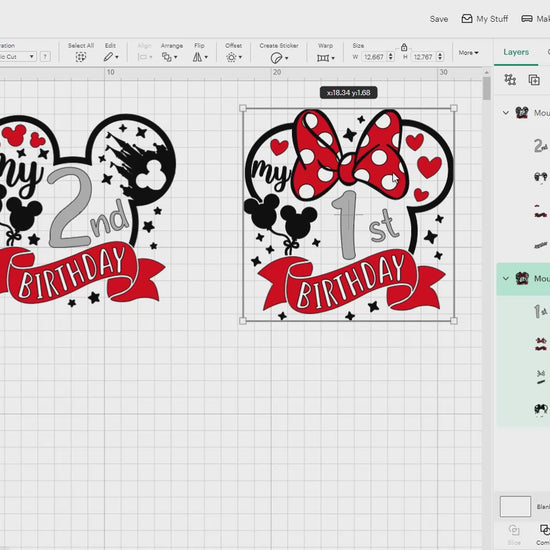This screenshot has height=550, width=550.
Task: Click the vertical canvas scrollbar
Action: click(486, 88)
